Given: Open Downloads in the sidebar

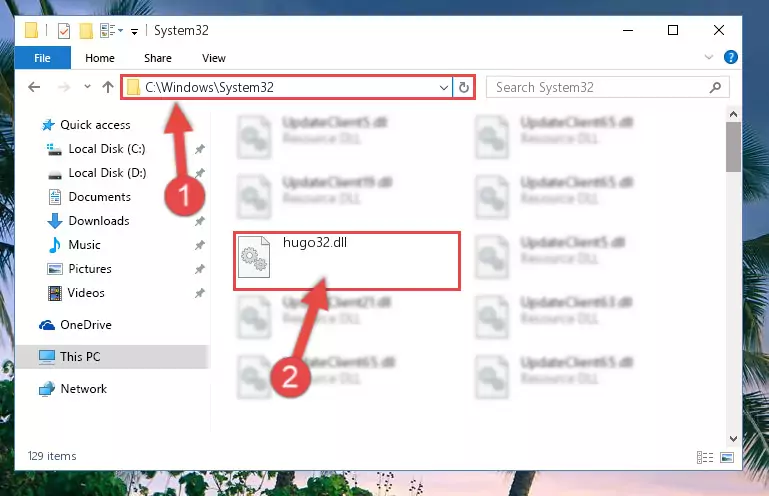Looking at the screenshot, I should (99, 221).
